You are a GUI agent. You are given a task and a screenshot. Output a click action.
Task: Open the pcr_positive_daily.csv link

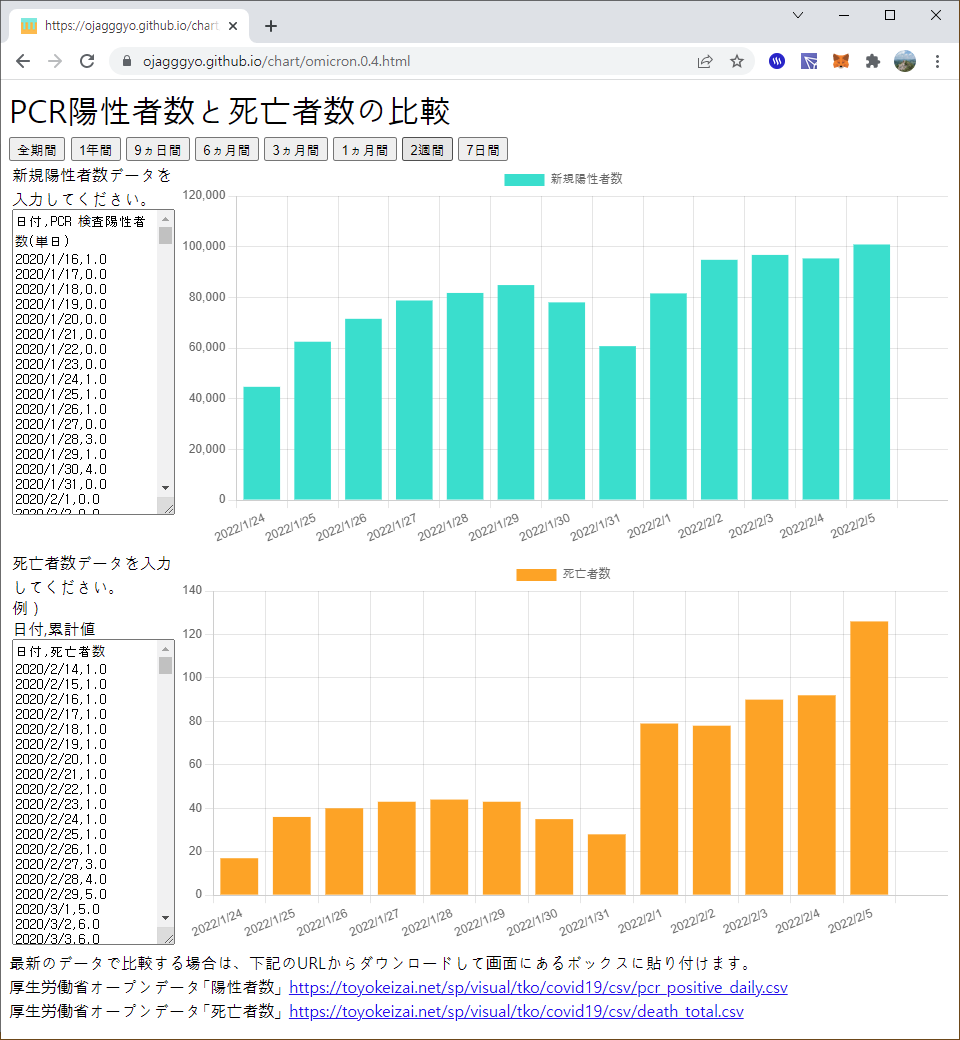click(x=538, y=988)
